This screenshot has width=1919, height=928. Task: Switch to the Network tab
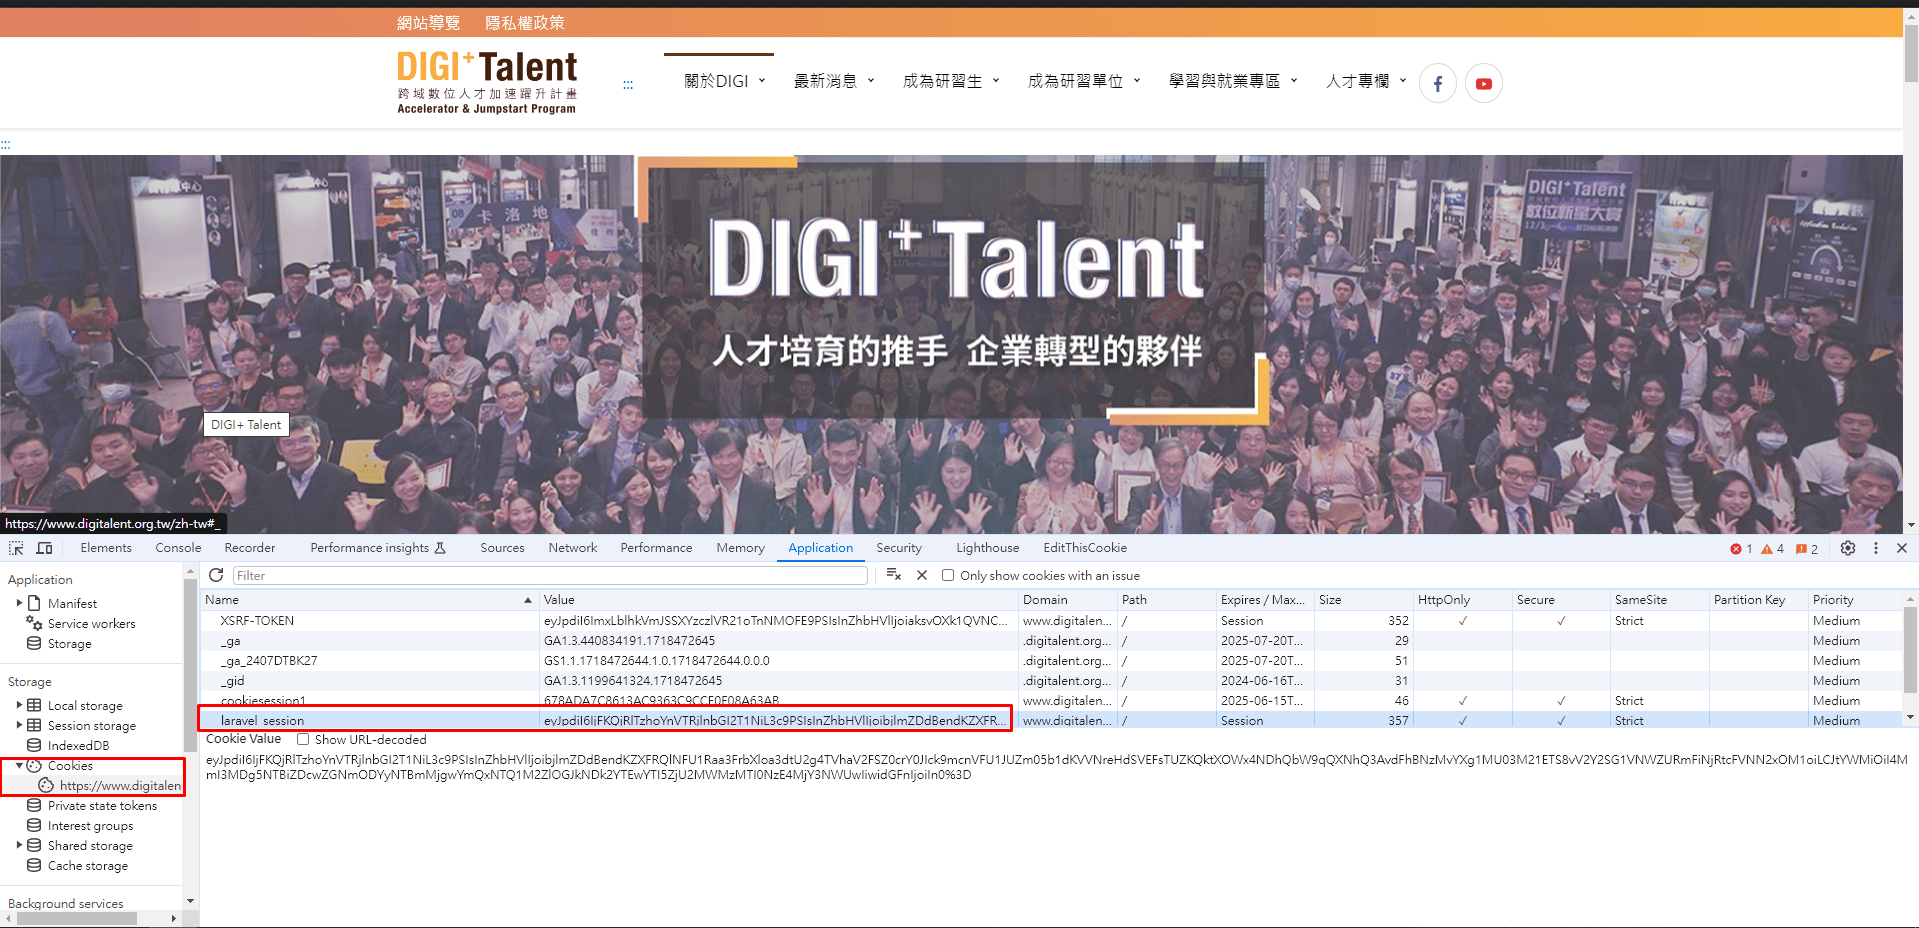click(572, 548)
